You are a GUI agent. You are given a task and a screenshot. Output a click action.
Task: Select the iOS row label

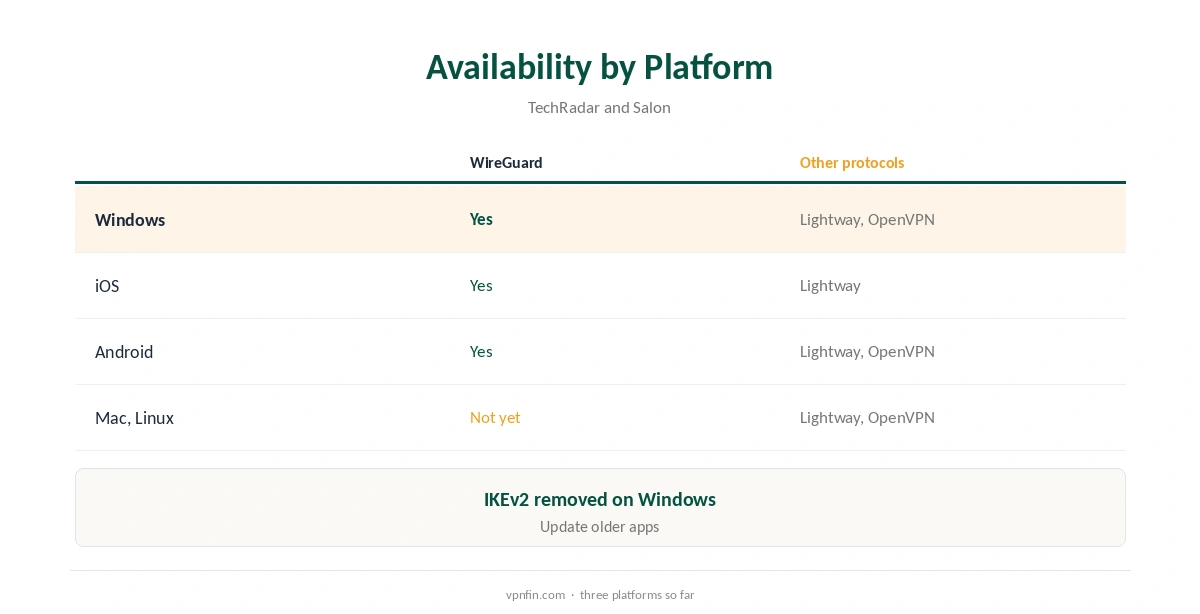(107, 285)
